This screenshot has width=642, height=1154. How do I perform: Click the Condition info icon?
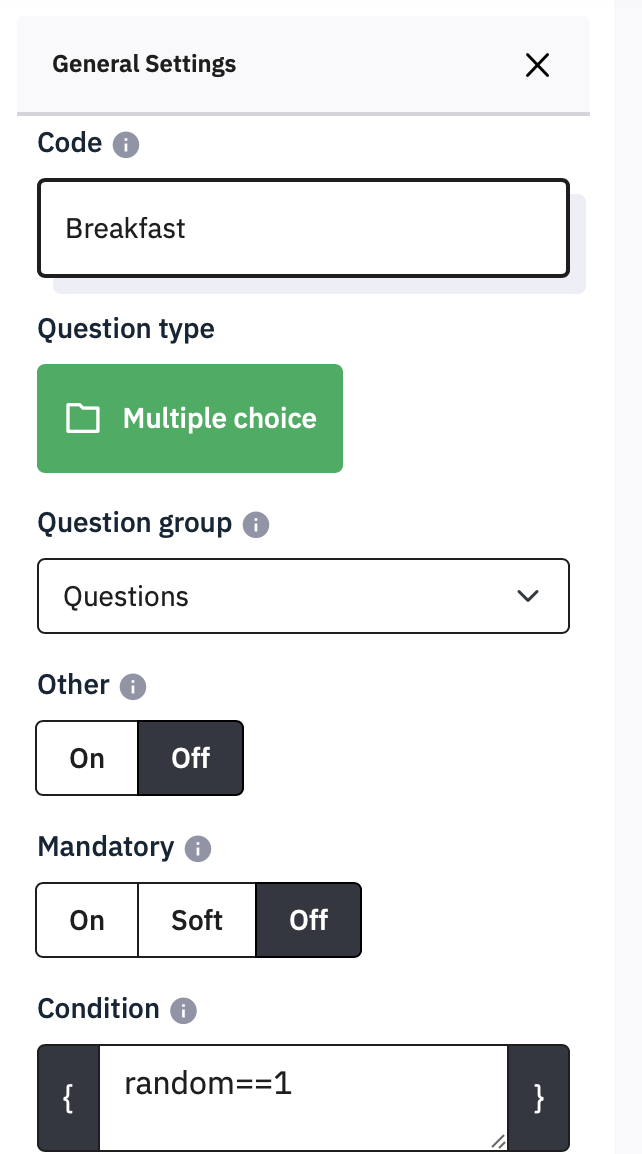(x=183, y=1011)
